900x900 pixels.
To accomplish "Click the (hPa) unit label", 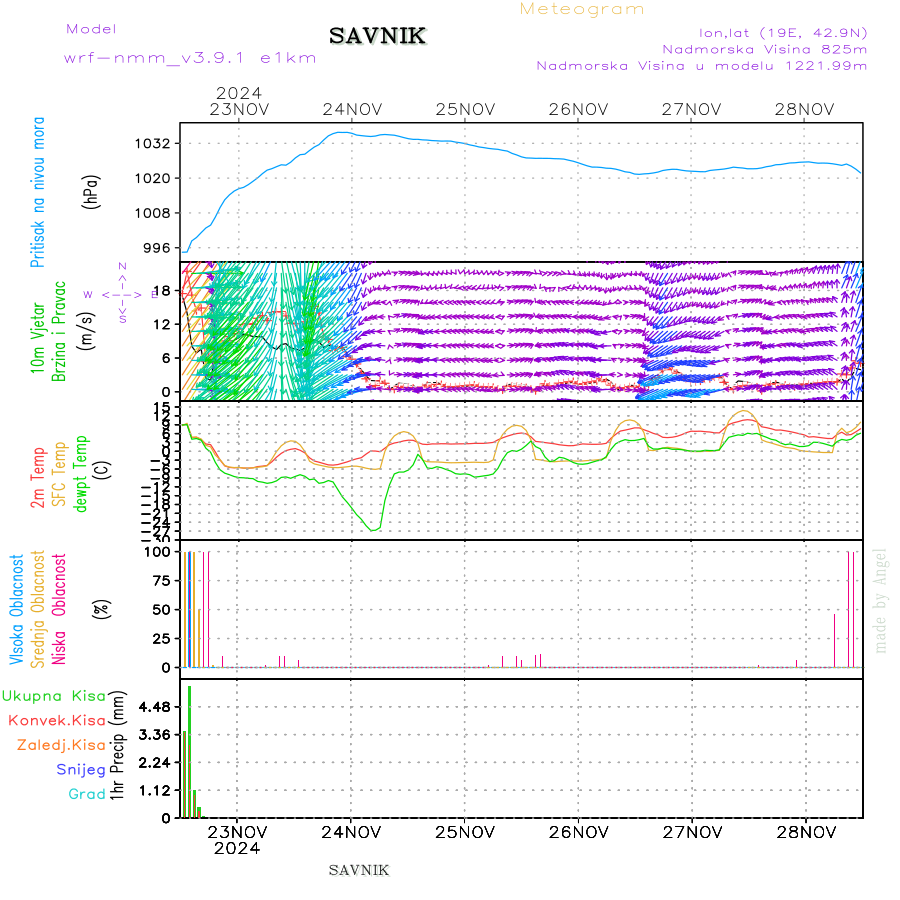I will pos(91,192).
